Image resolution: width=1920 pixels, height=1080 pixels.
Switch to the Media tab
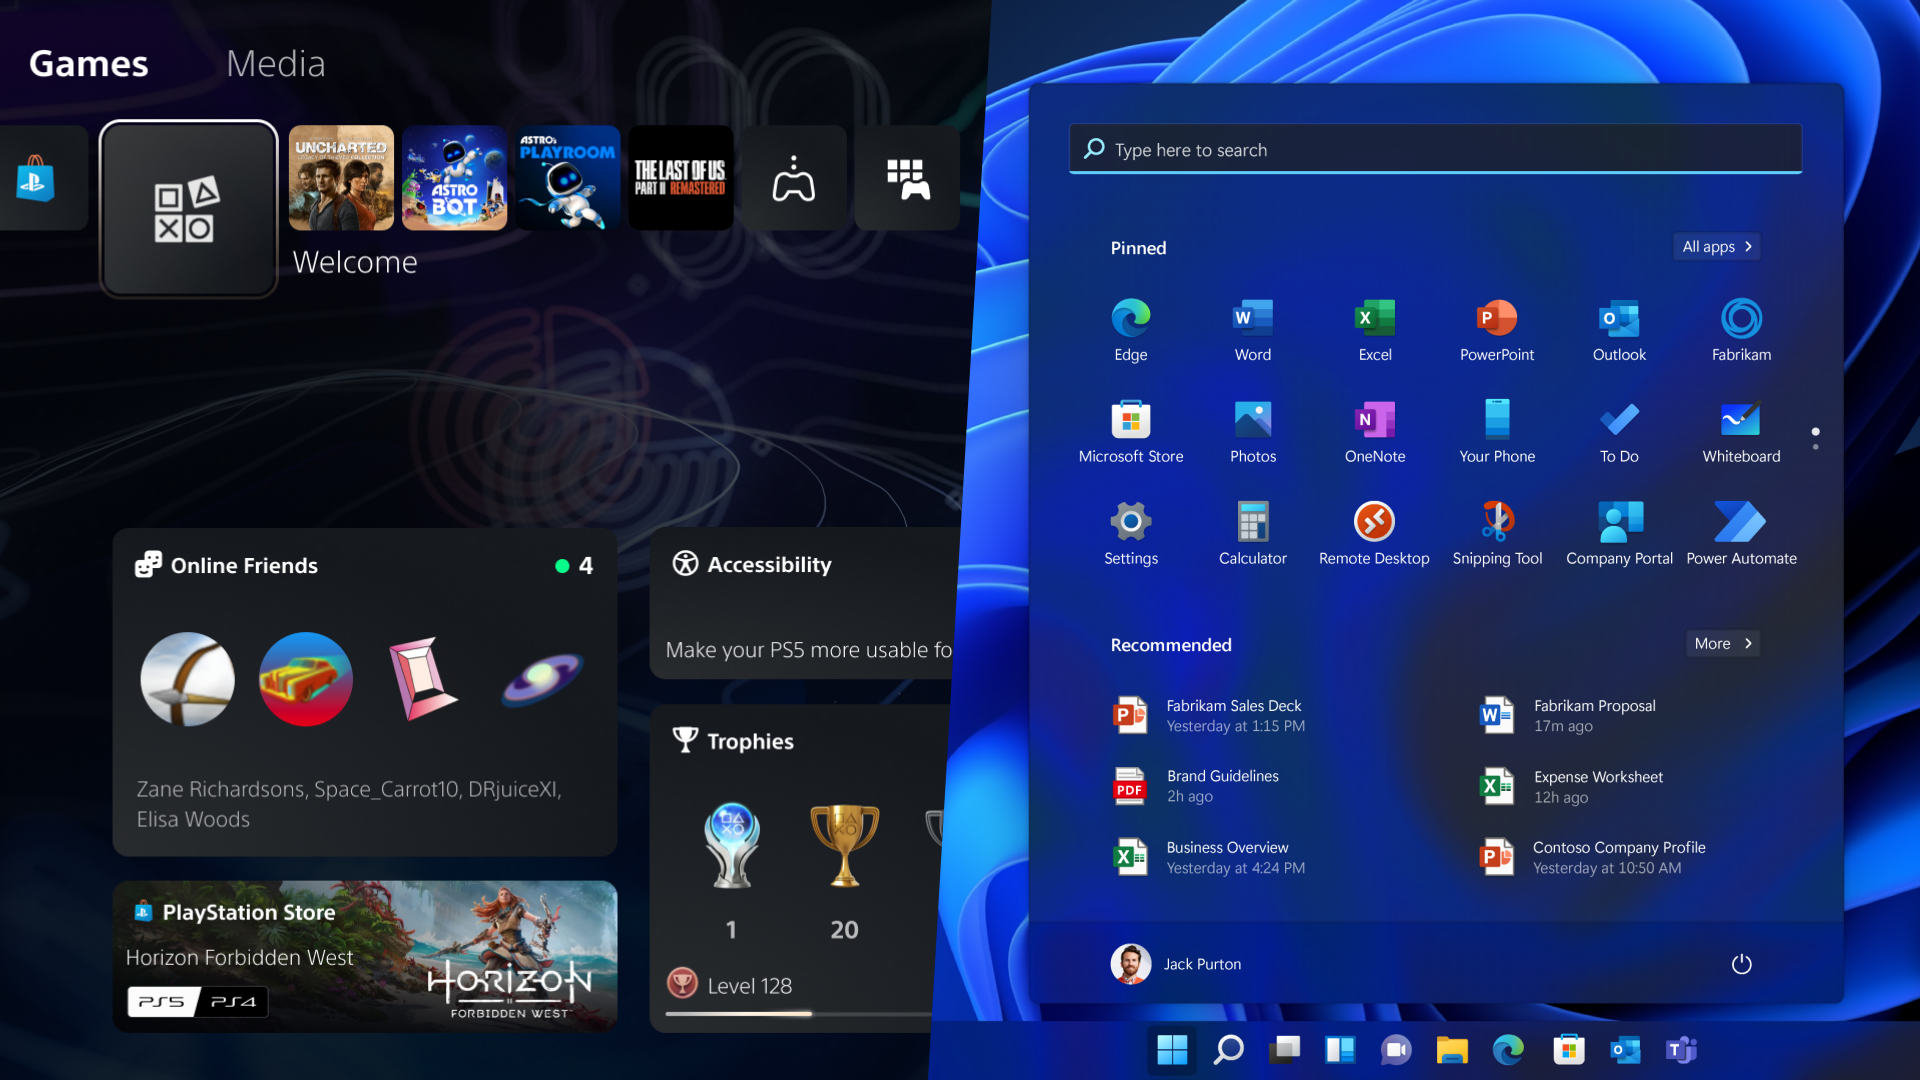click(x=276, y=63)
